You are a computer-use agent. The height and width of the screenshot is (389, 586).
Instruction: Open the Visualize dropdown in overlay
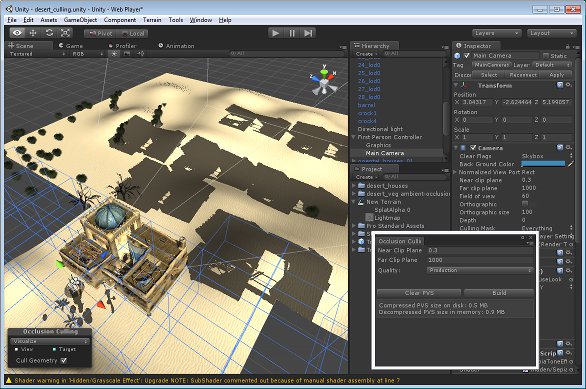click(50, 341)
